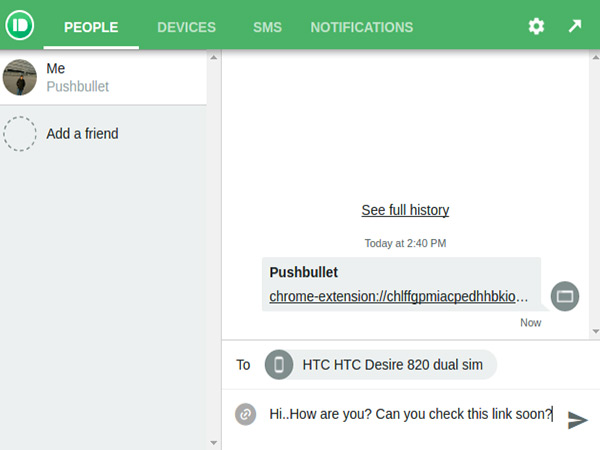Click the To label
The image size is (600, 450).
coord(243,365)
